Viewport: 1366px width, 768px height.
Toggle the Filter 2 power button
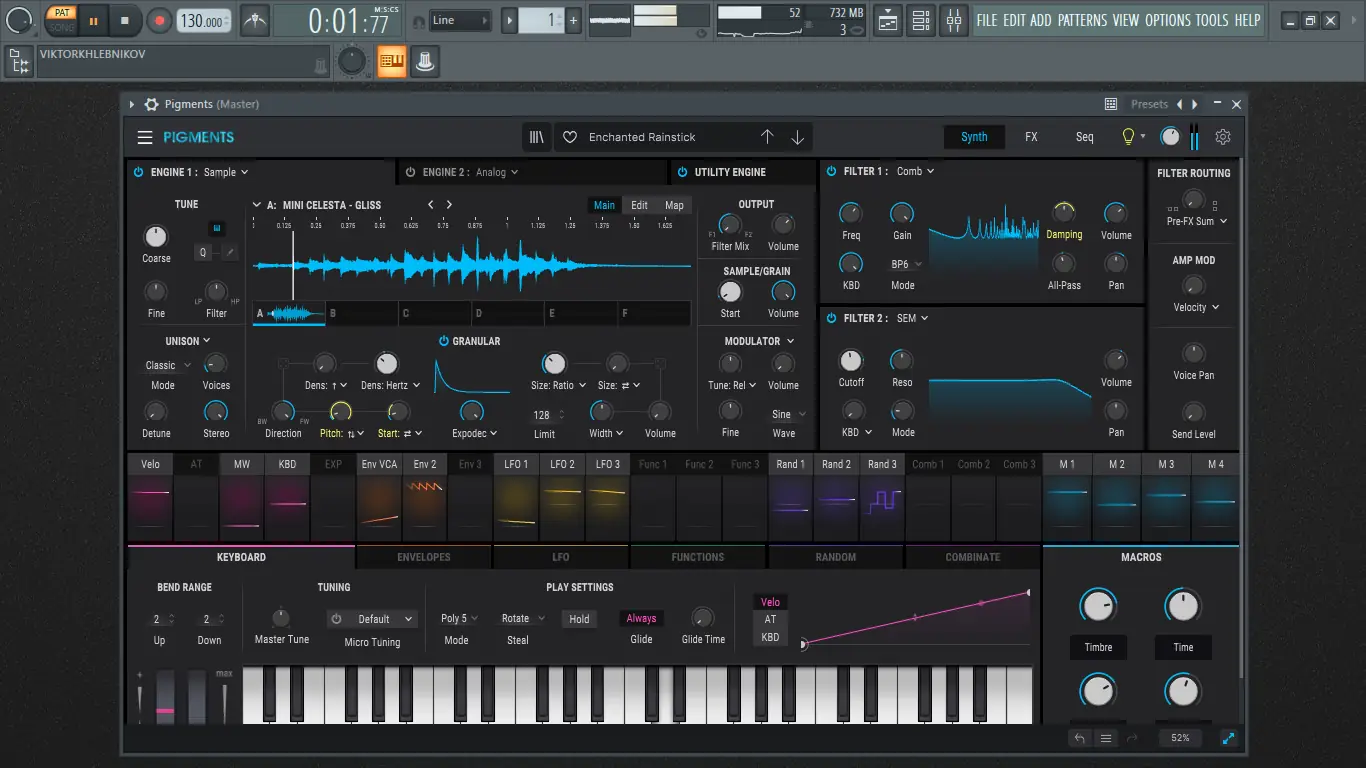pyautogui.click(x=831, y=318)
